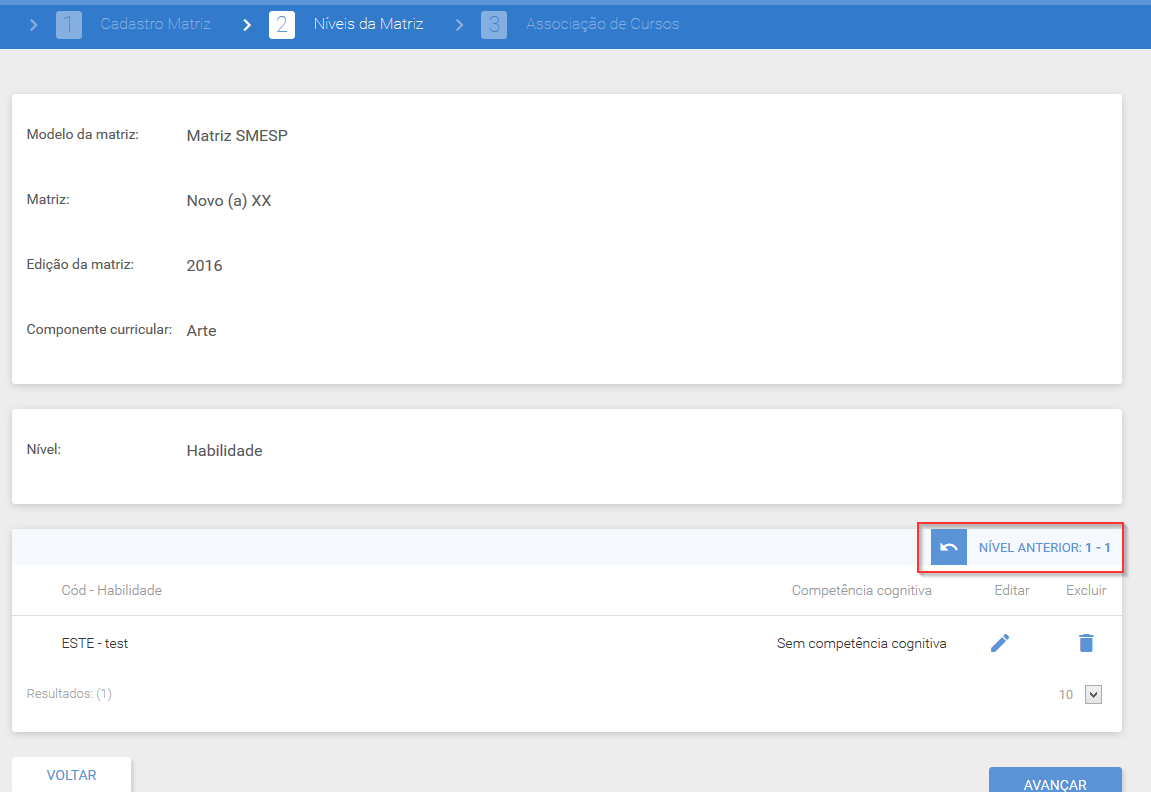The image size is (1151, 792).
Task: Click chevron before Associação de Cursos step
Action: coord(460,25)
